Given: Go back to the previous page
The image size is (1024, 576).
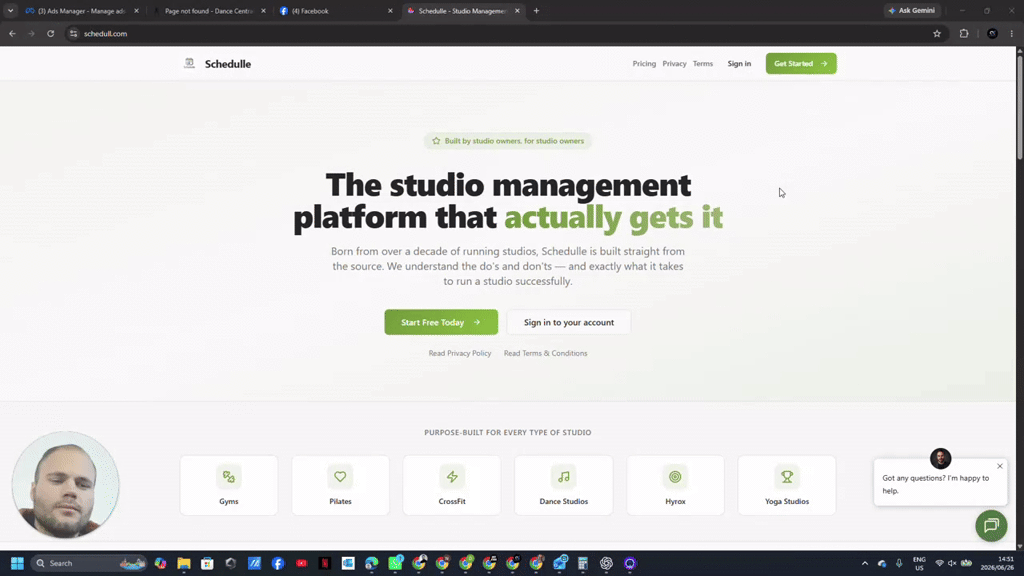Looking at the screenshot, I should click(x=12, y=33).
